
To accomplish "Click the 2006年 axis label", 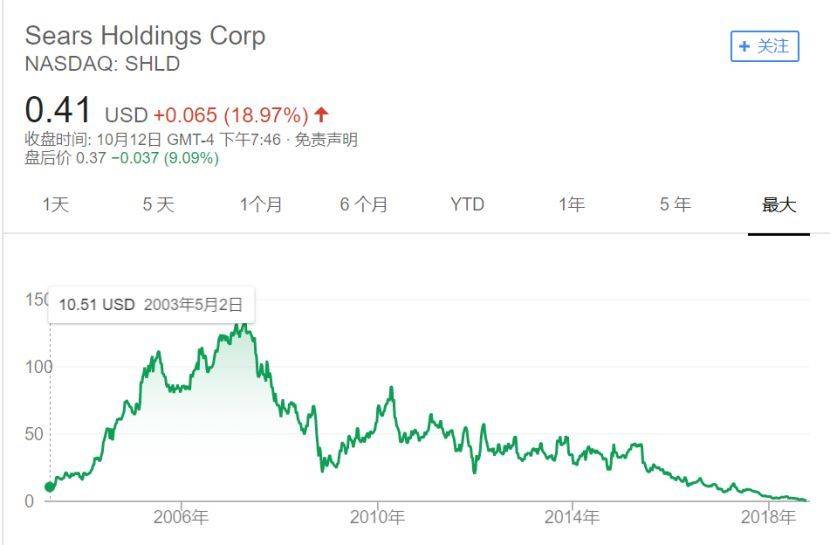I will pos(181,517).
